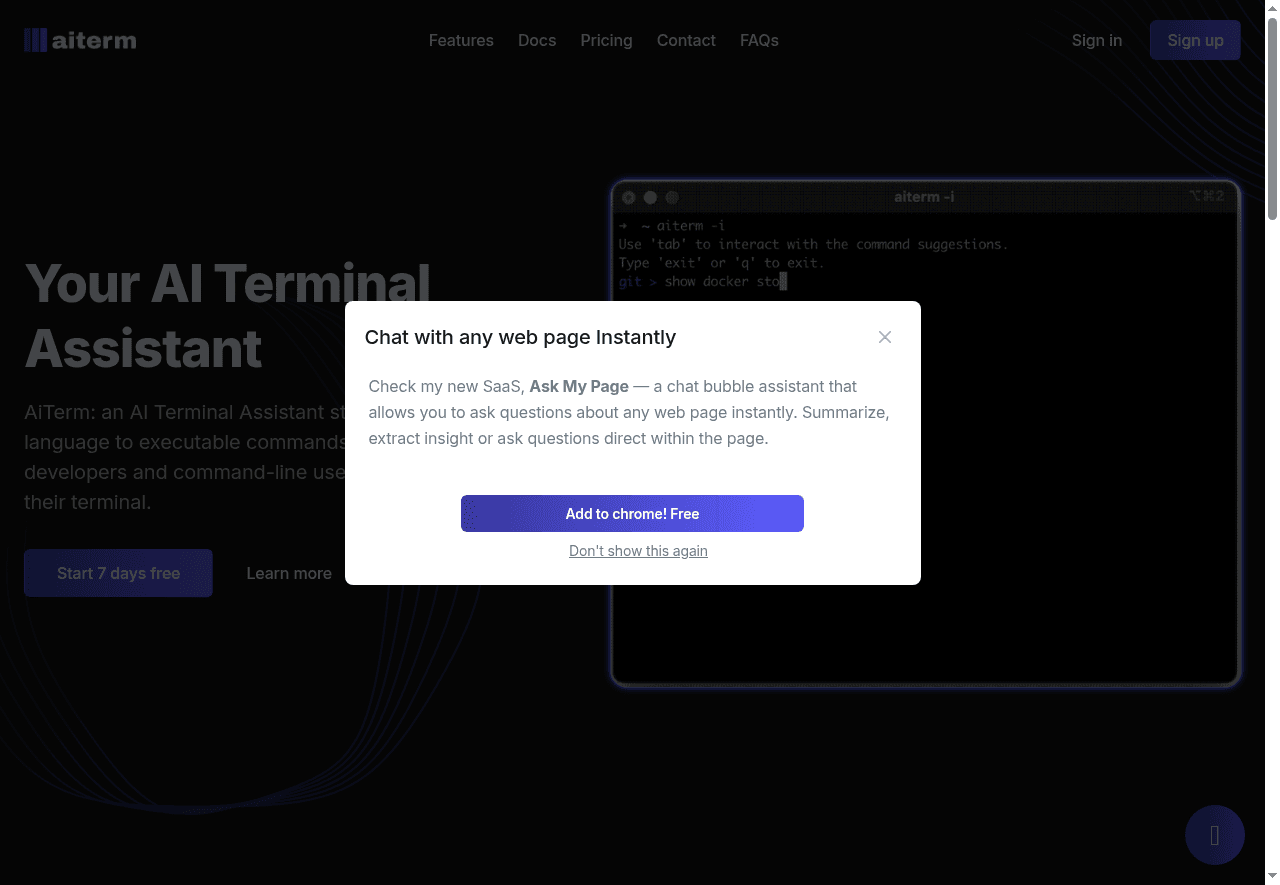Open the Contact page
The height and width of the screenshot is (885, 1280).
pos(686,40)
